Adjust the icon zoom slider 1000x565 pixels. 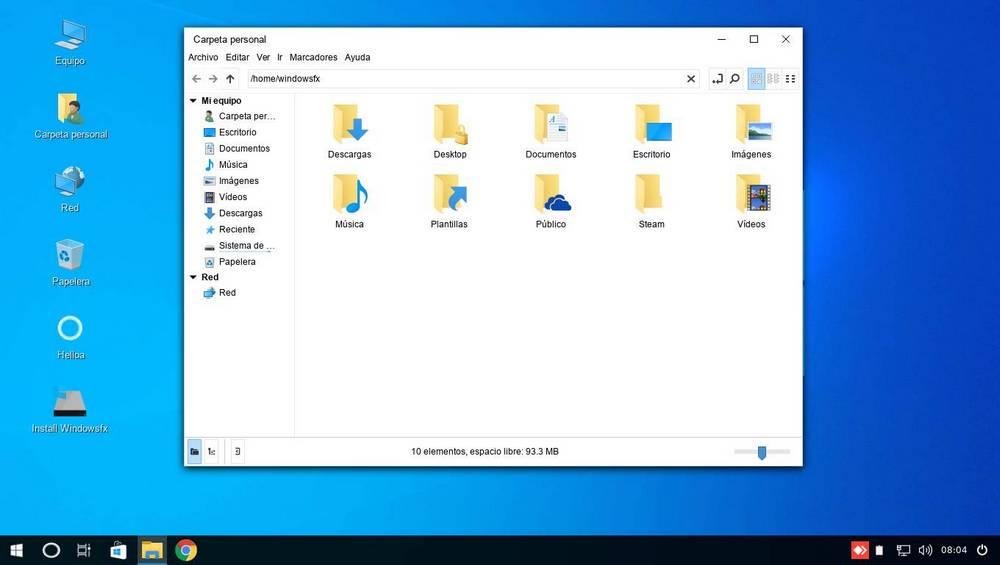tap(761, 452)
